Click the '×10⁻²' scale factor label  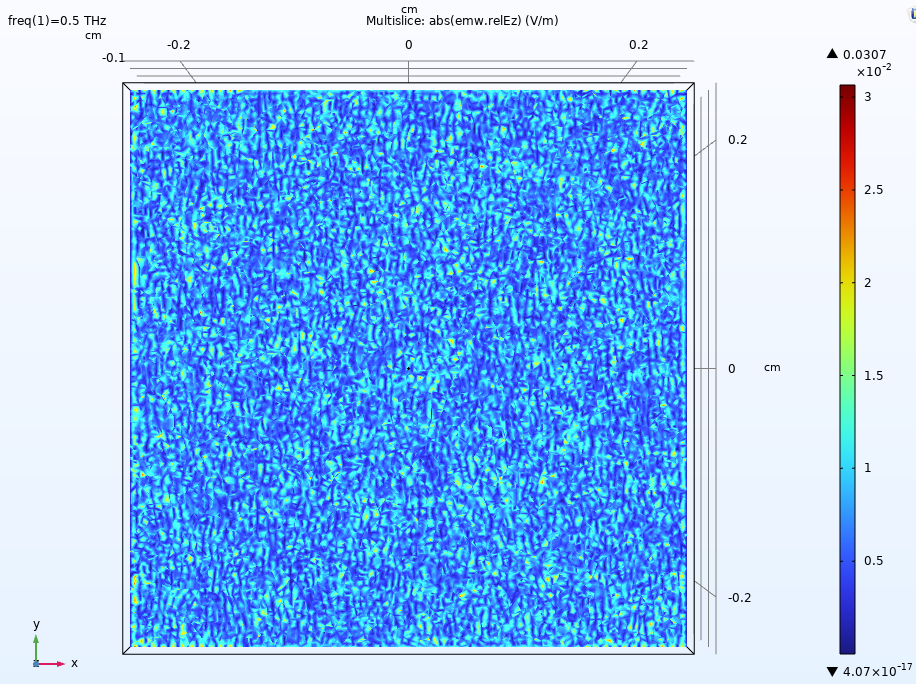pyautogui.click(x=874, y=71)
